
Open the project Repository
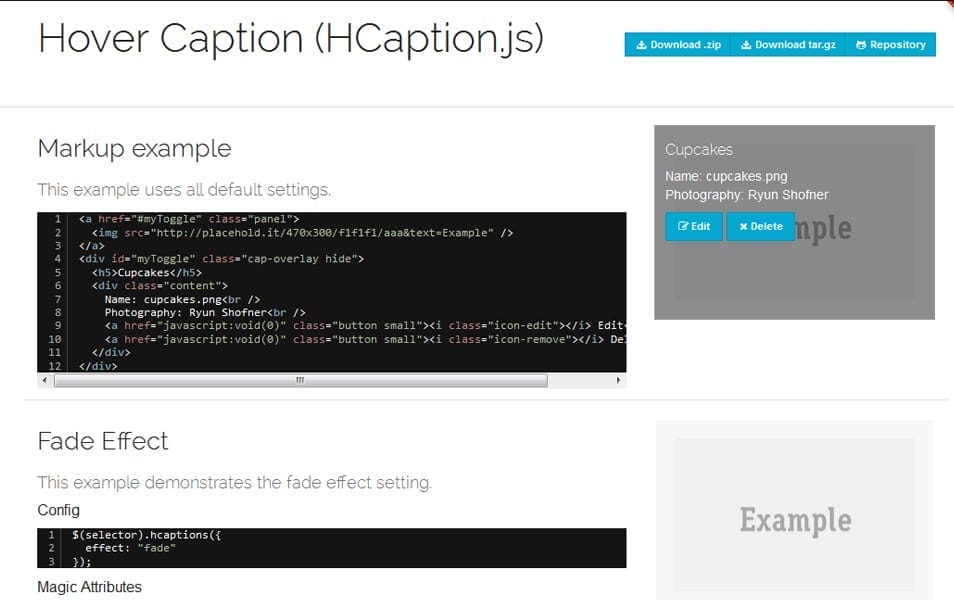[891, 45]
